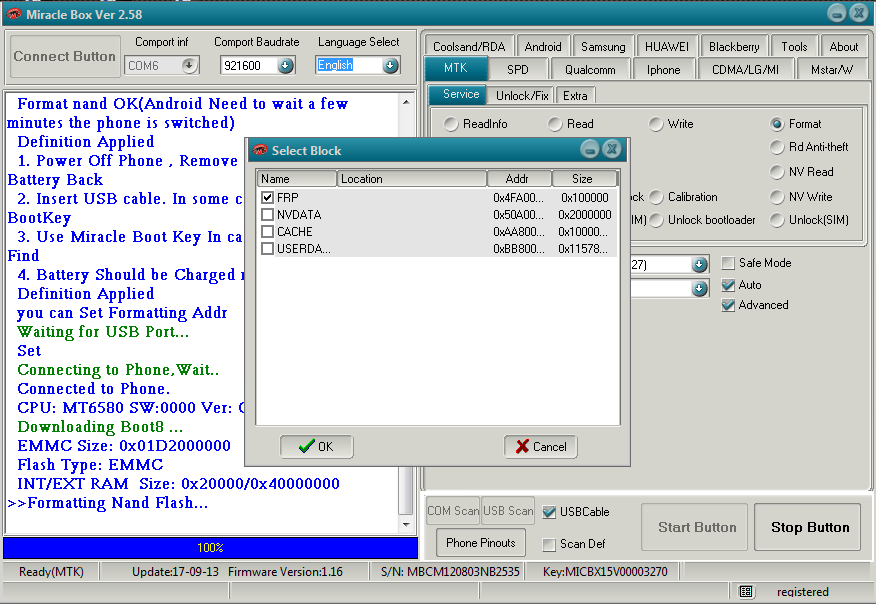This screenshot has height=604, width=876.
Task: Check the FRP block checkbox
Action: point(267,197)
